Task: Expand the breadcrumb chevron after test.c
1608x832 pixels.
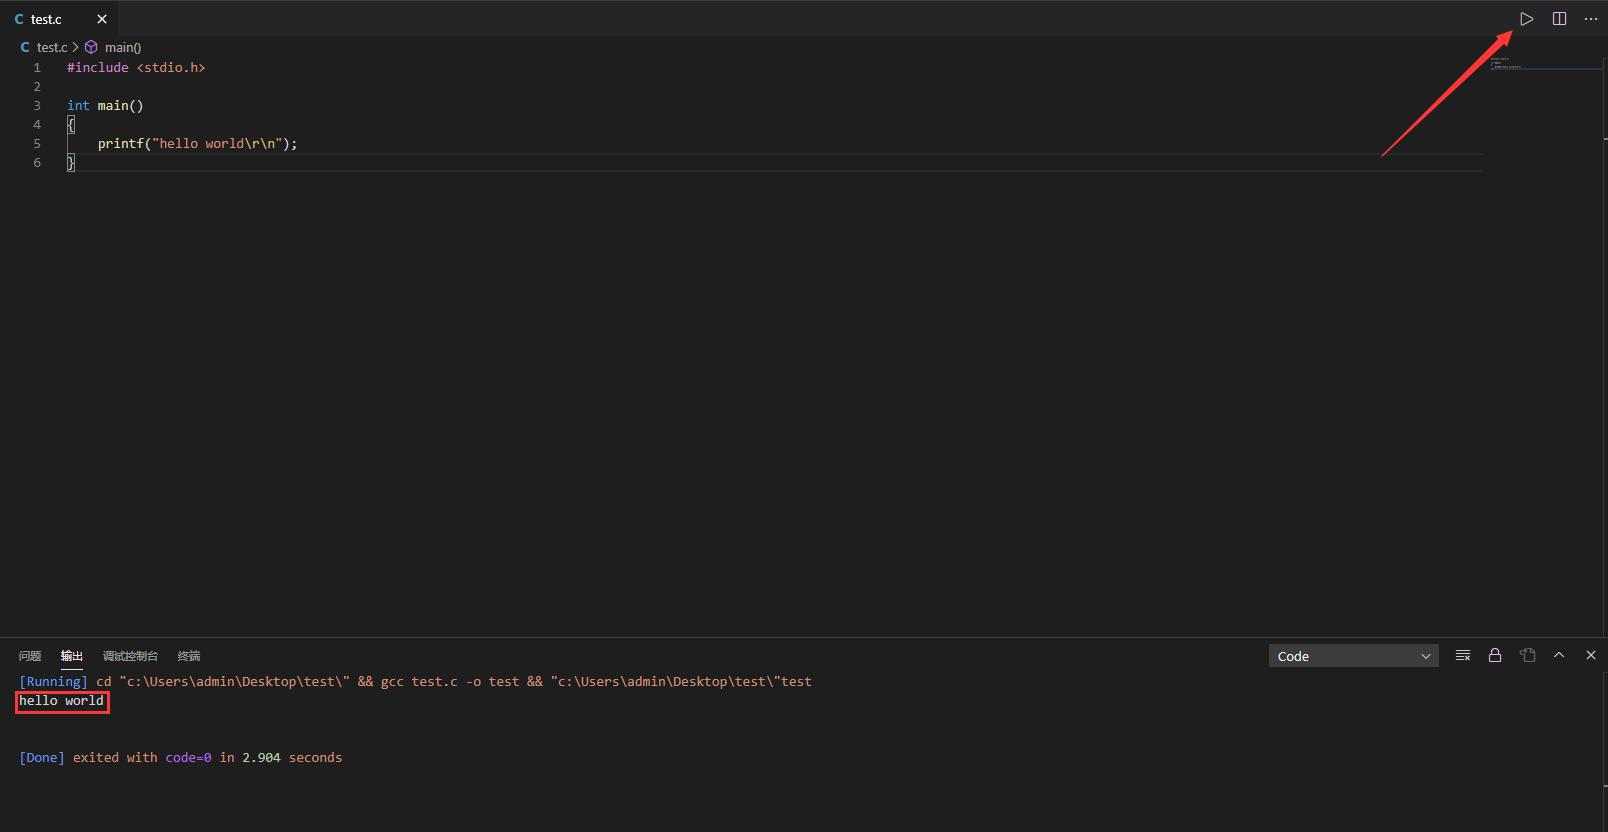Action: click(75, 47)
